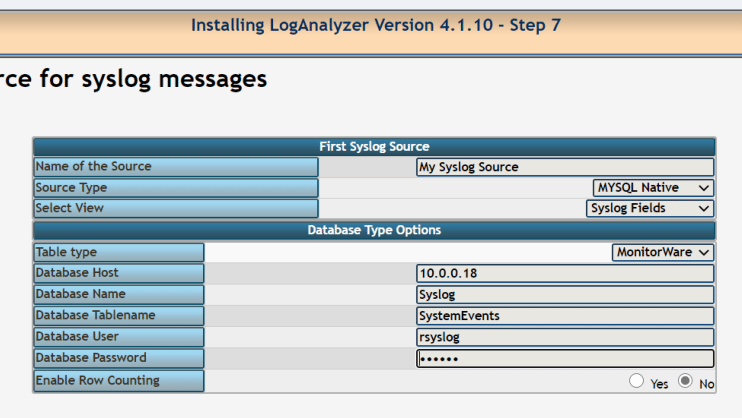
Task: Expand the Select View Syslog Fields dropdown
Action: 650,208
